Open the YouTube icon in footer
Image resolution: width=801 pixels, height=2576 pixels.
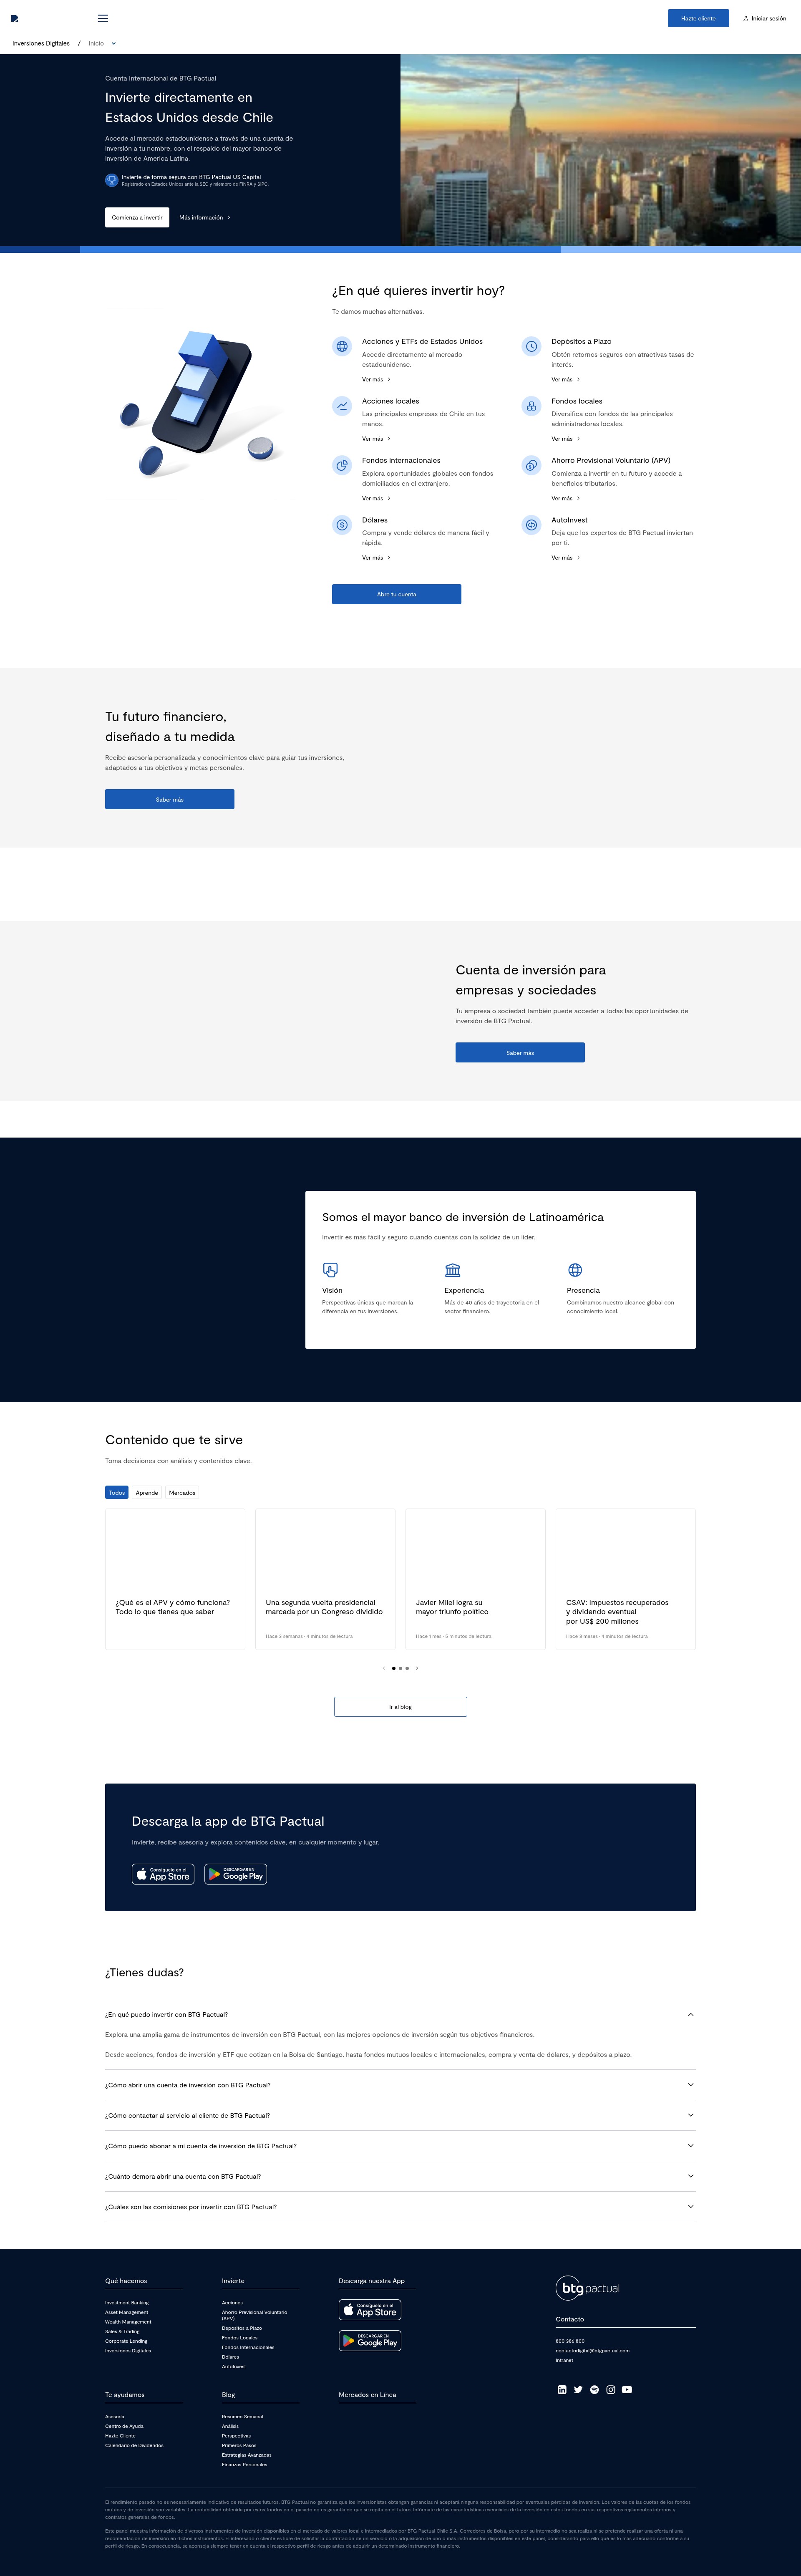click(627, 2390)
